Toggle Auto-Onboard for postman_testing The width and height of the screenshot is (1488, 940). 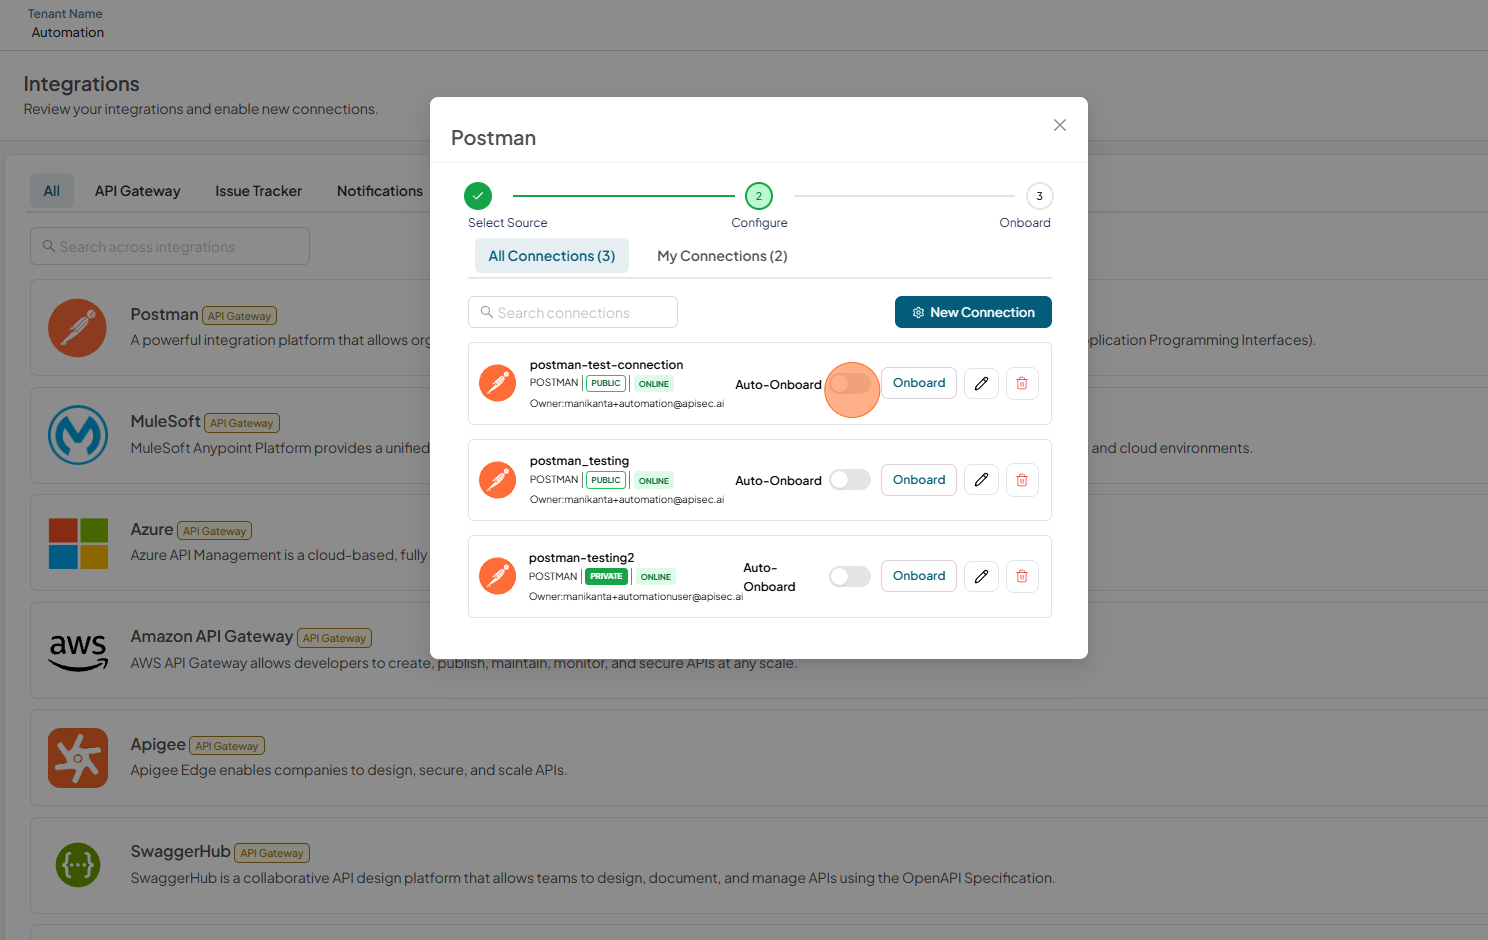point(850,480)
